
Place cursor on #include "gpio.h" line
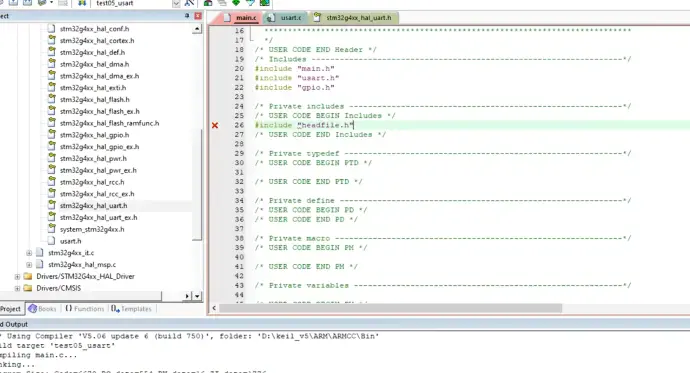pyautogui.click(x=294, y=88)
